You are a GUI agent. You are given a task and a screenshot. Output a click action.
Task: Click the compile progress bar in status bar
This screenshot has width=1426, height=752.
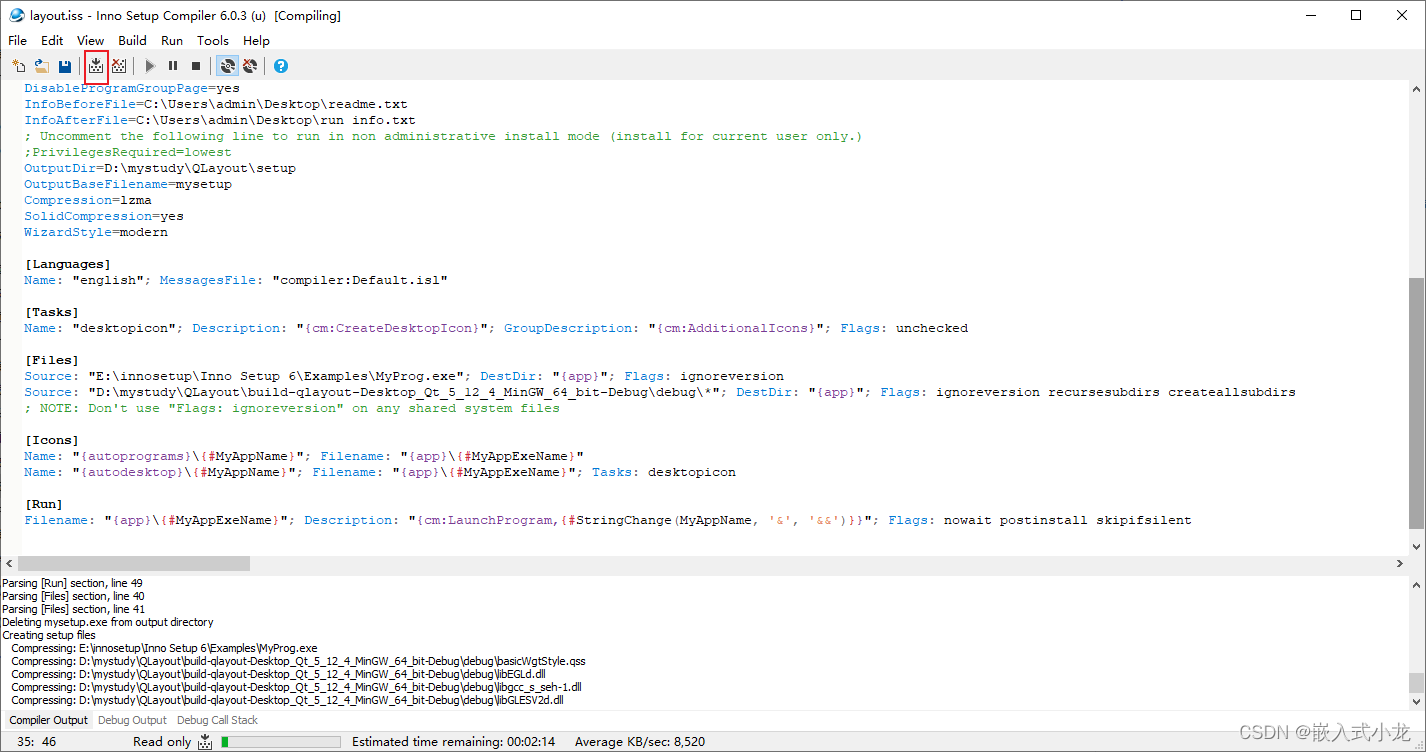(x=280, y=742)
